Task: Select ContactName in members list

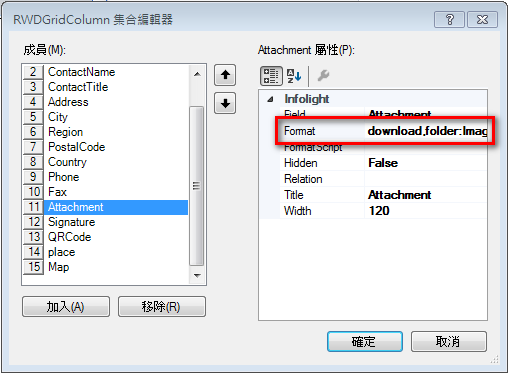Action: point(105,72)
